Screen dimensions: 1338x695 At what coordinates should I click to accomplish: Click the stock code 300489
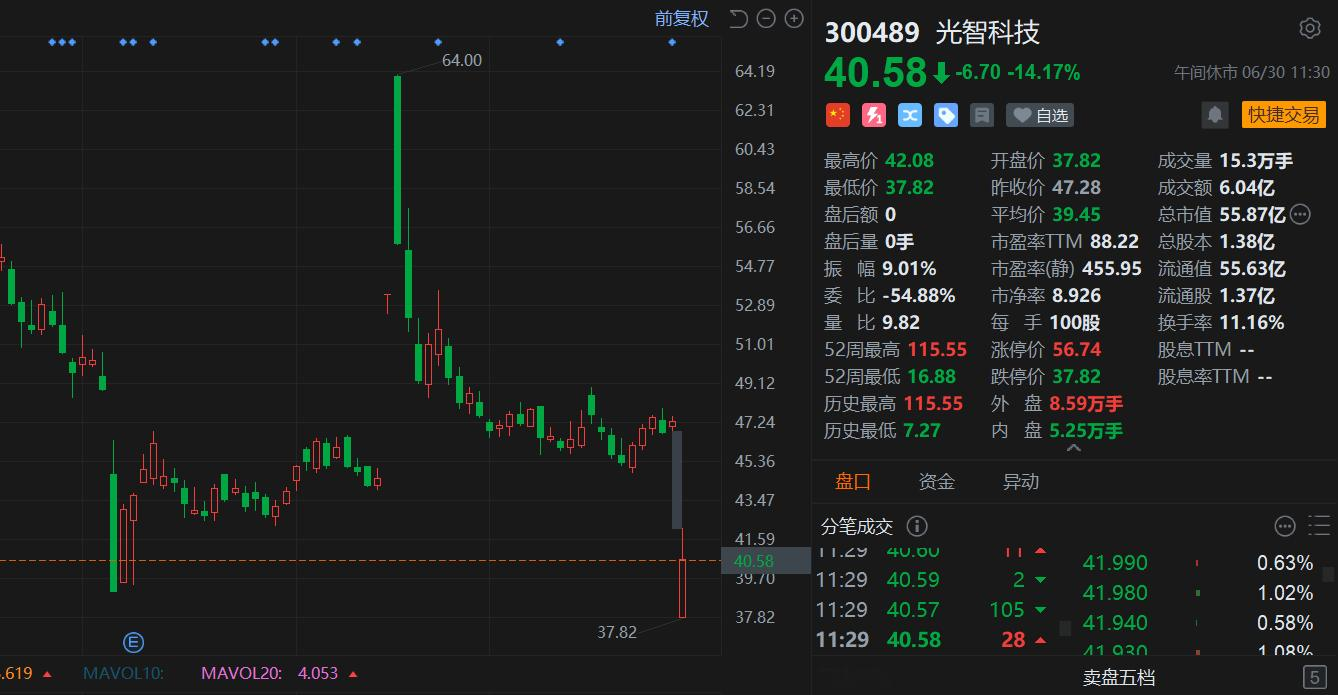pyautogui.click(x=871, y=32)
